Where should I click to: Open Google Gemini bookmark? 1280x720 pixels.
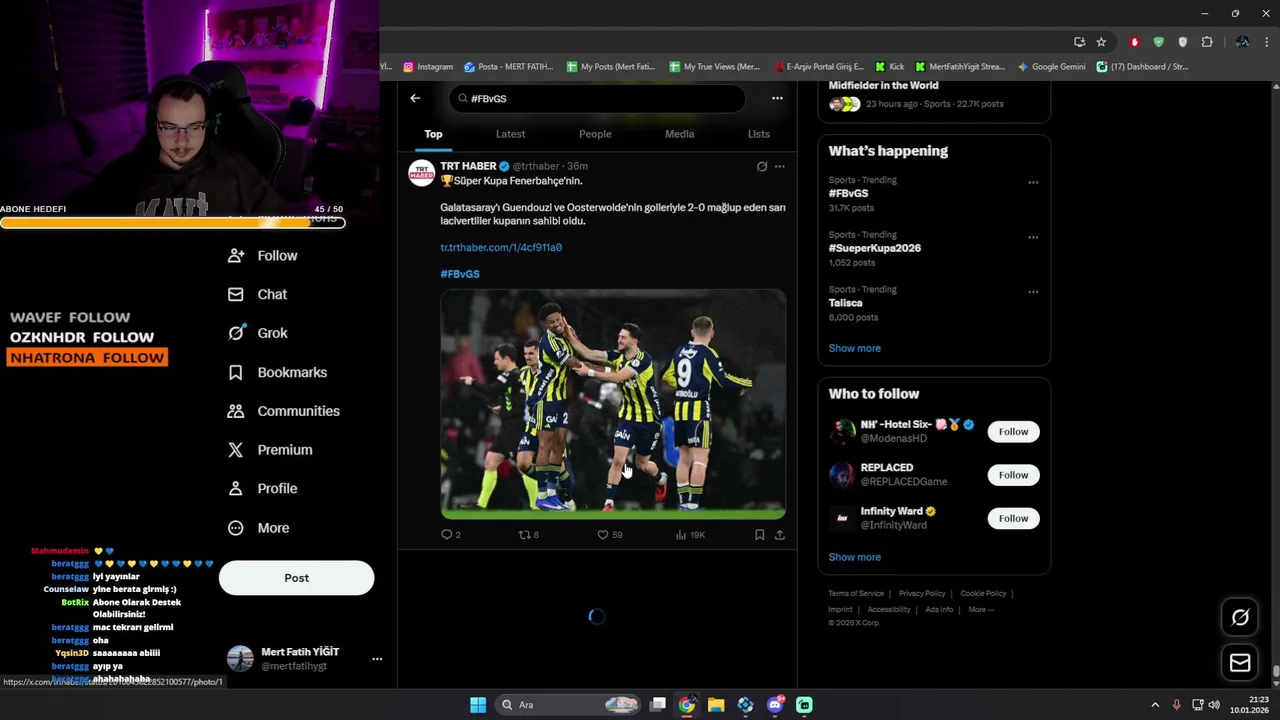1051,67
